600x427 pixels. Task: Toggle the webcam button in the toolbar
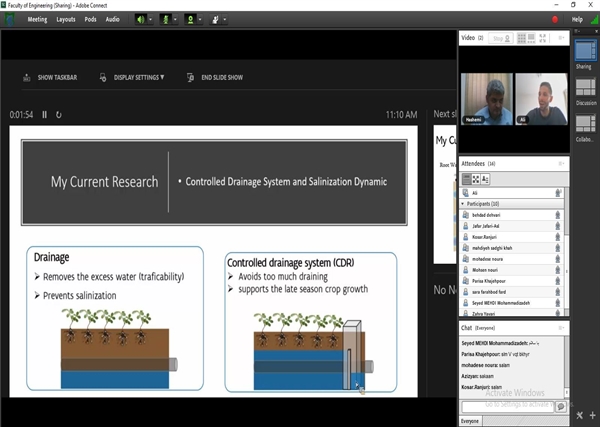click(x=190, y=19)
